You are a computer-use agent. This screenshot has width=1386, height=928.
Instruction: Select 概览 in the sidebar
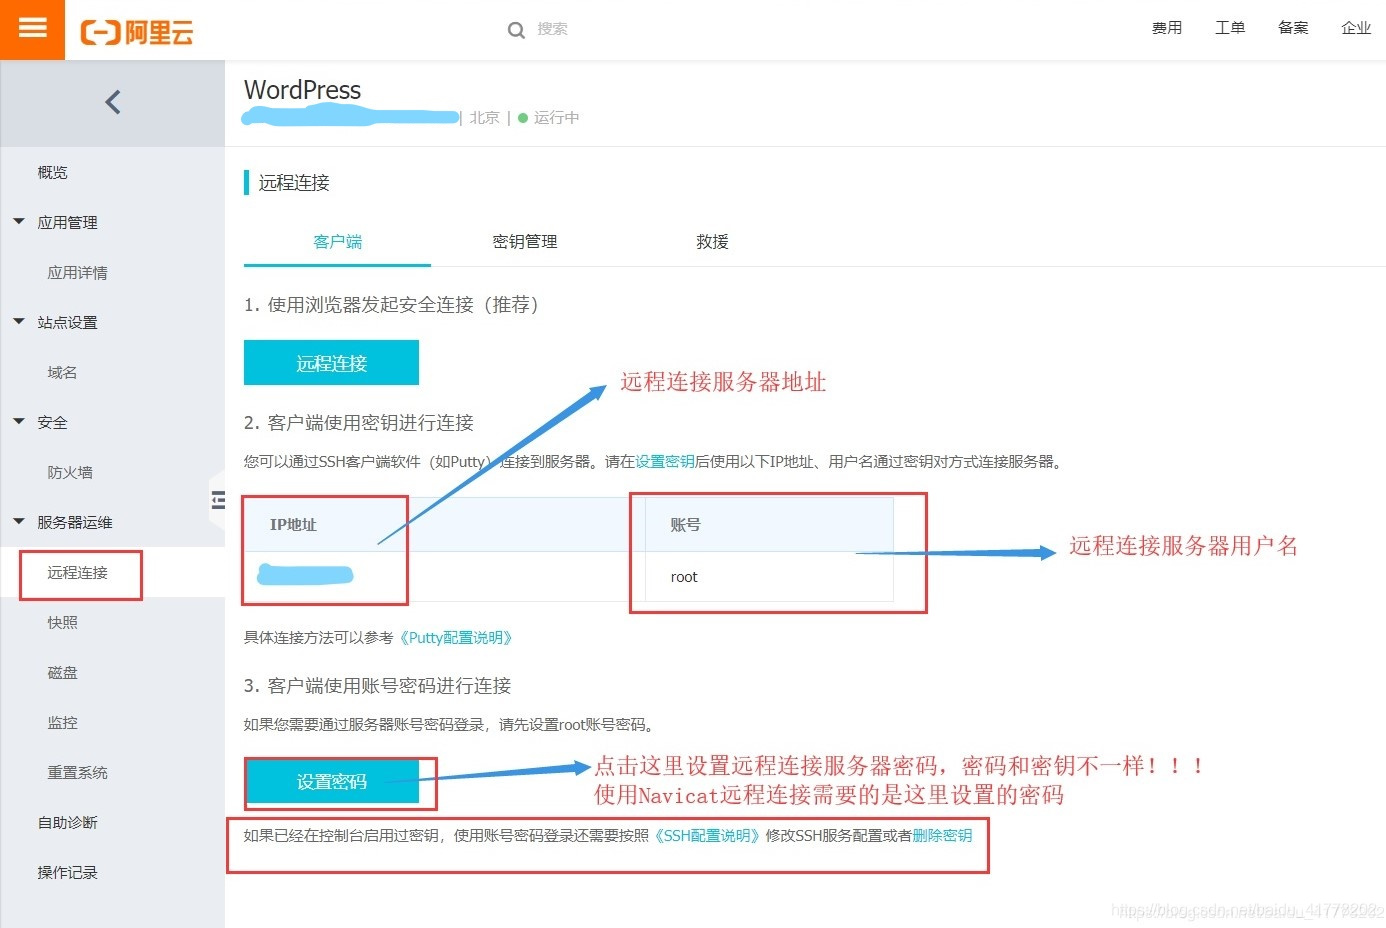(53, 172)
